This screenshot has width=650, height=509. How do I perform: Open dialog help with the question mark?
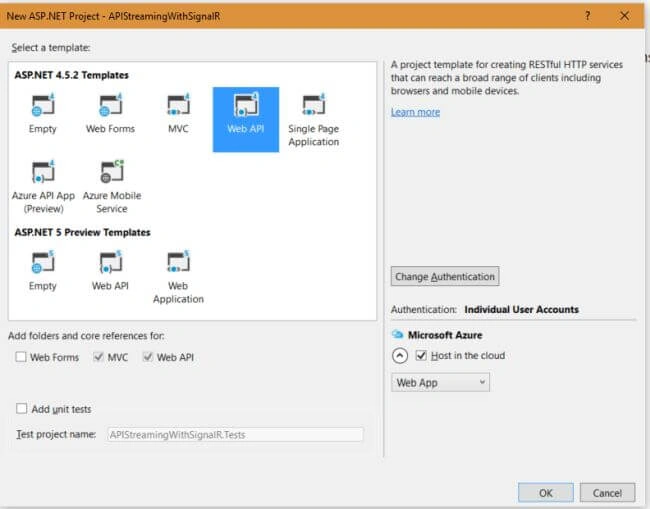point(587,16)
